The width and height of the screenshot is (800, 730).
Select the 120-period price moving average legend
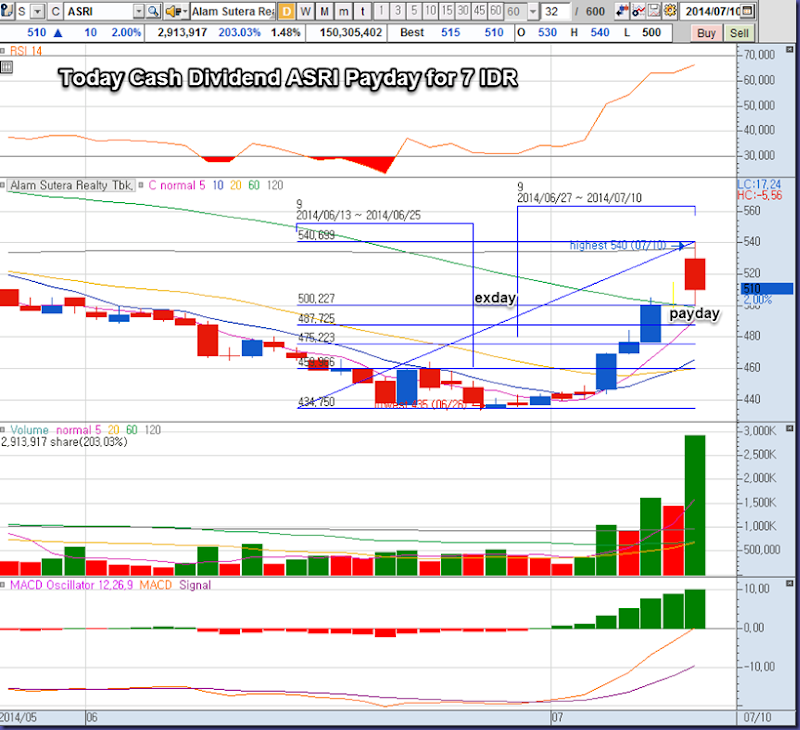click(x=274, y=185)
